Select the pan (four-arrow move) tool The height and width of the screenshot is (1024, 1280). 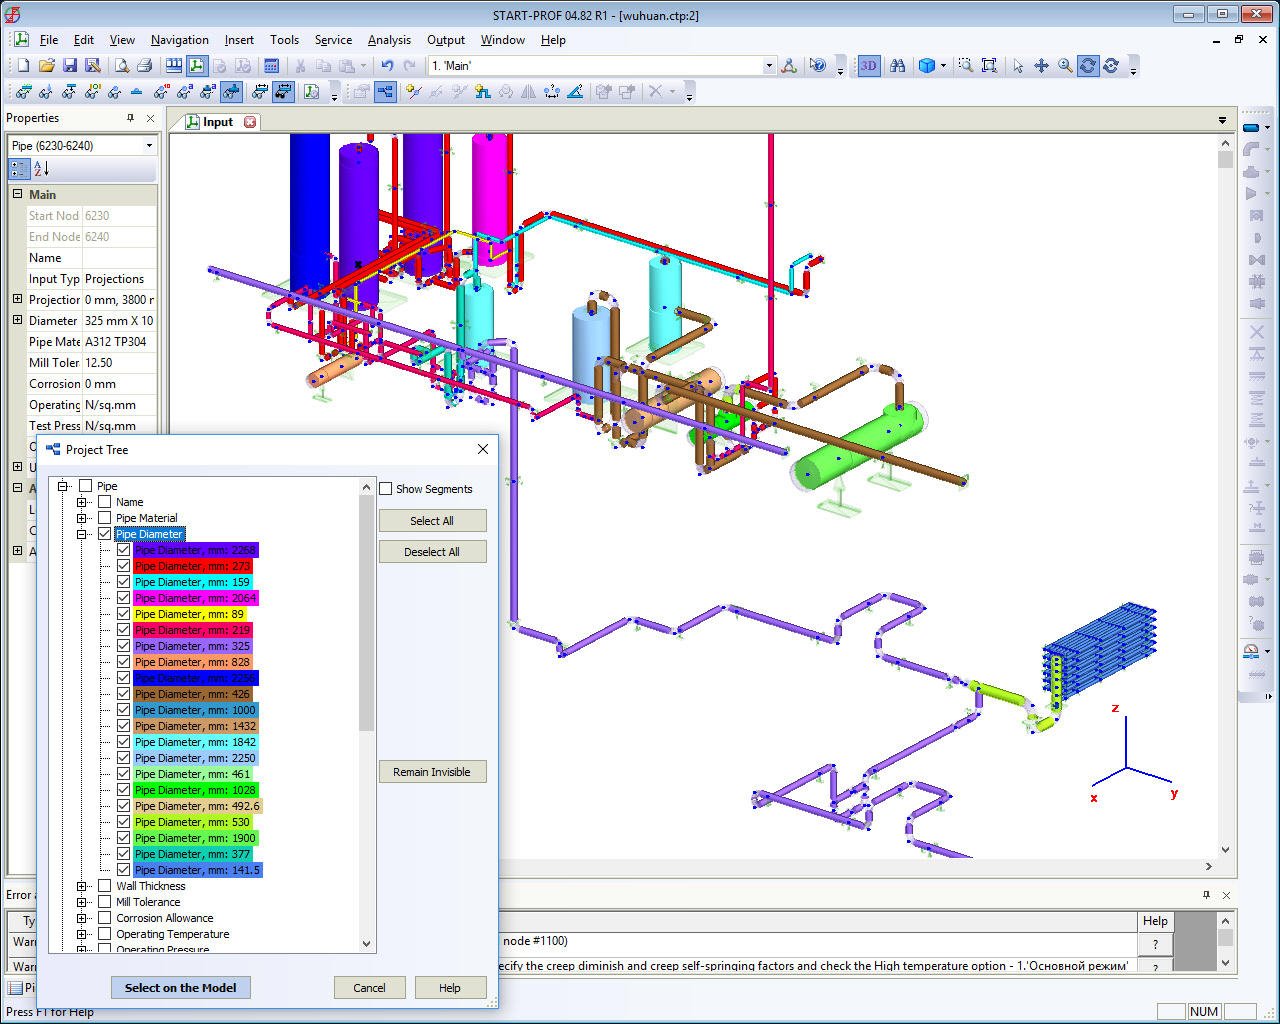pos(1041,66)
